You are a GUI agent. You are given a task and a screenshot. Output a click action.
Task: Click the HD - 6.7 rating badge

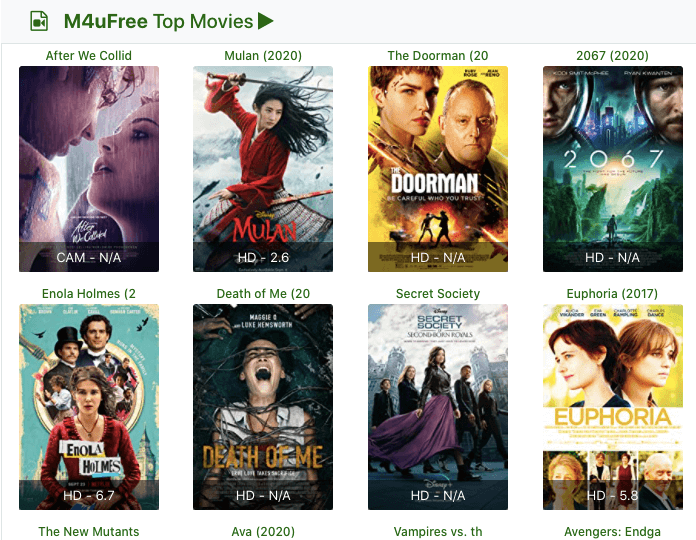click(x=89, y=495)
